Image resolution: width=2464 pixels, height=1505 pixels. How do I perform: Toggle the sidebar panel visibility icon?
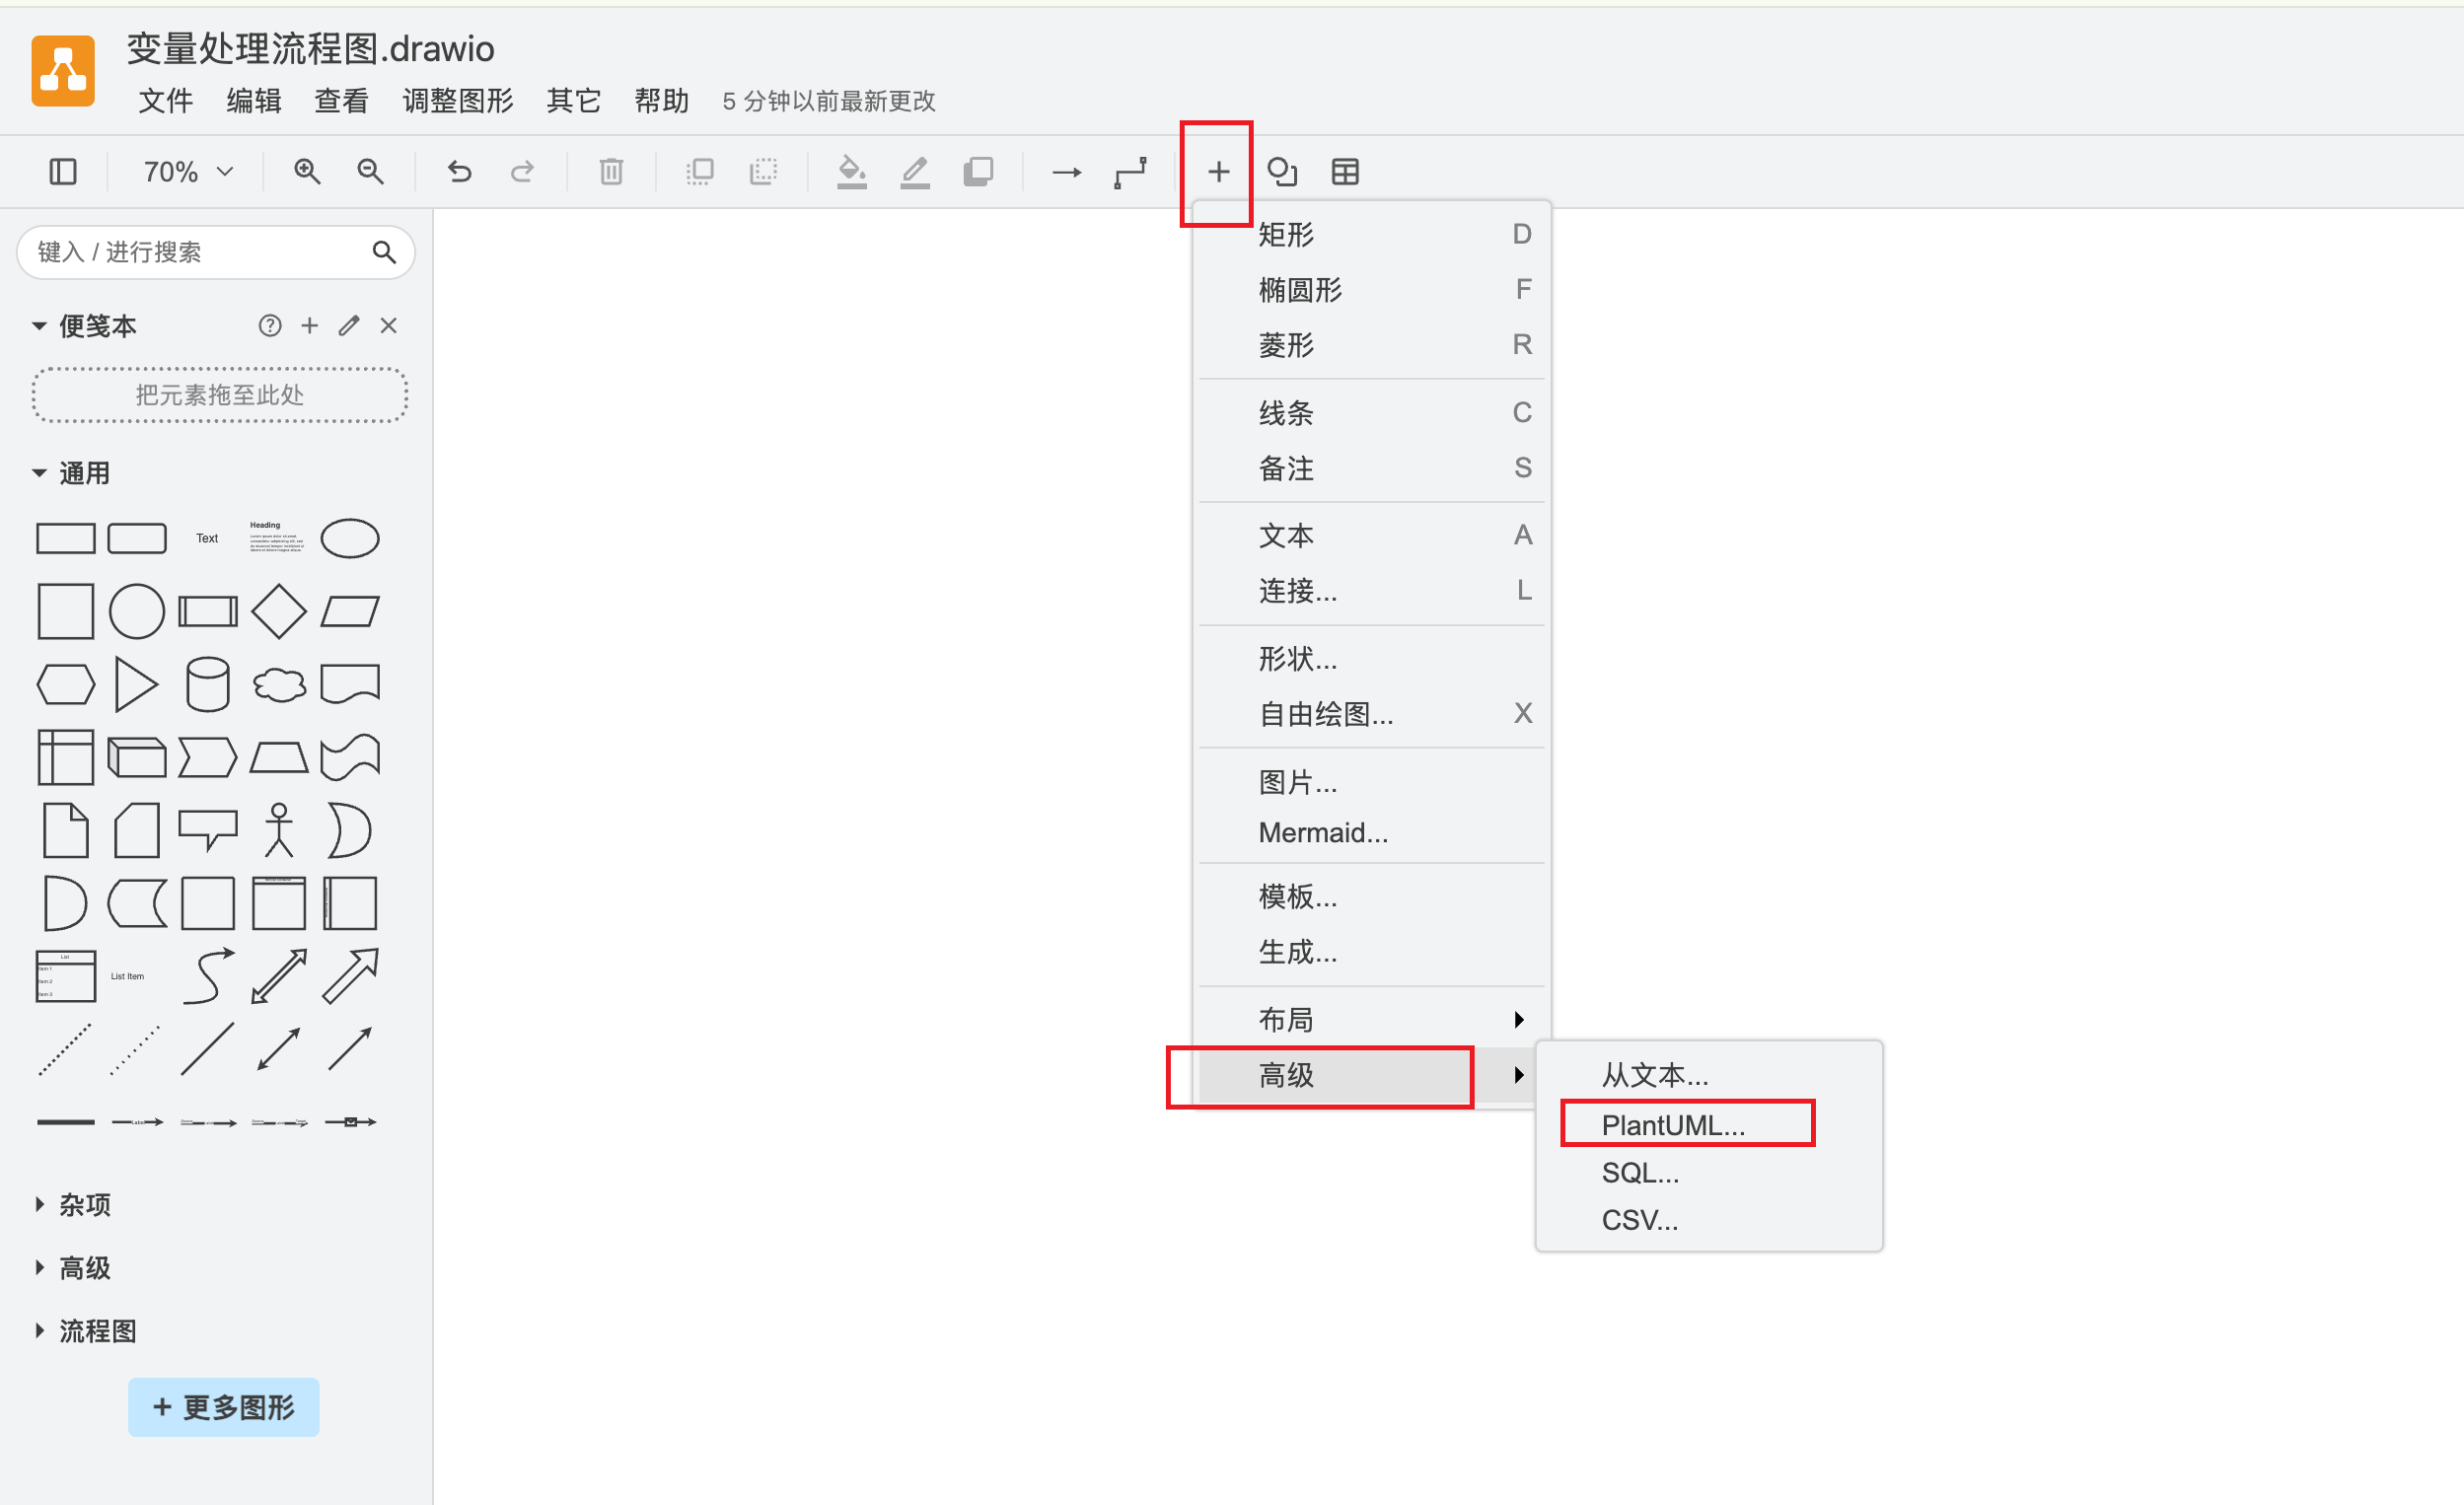(x=63, y=172)
